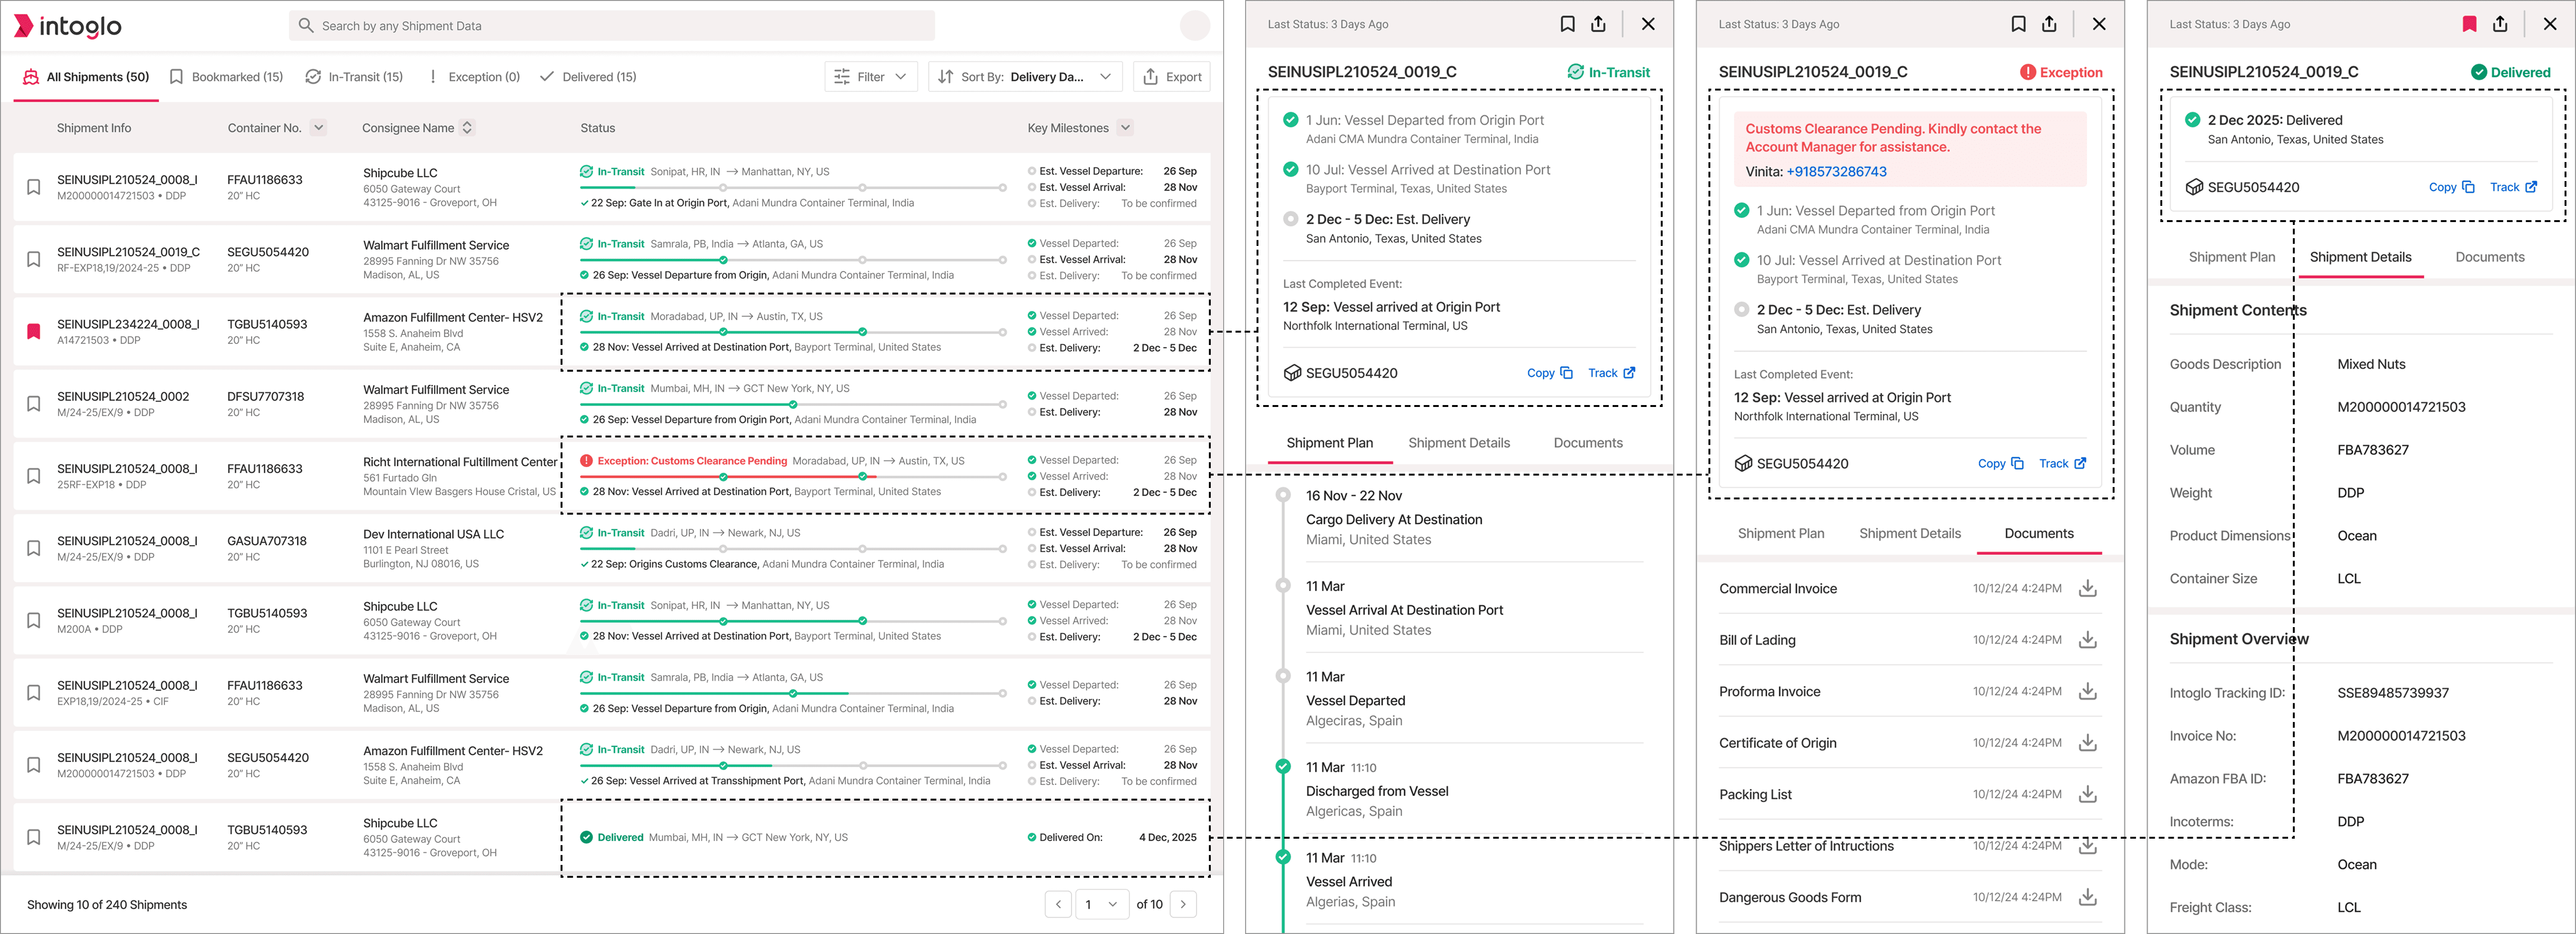Image resolution: width=2576 pixels, height=934 pixels.
Task: Go to the next page of shipments
Action: pyautogui.click(x=1183, y=904)
